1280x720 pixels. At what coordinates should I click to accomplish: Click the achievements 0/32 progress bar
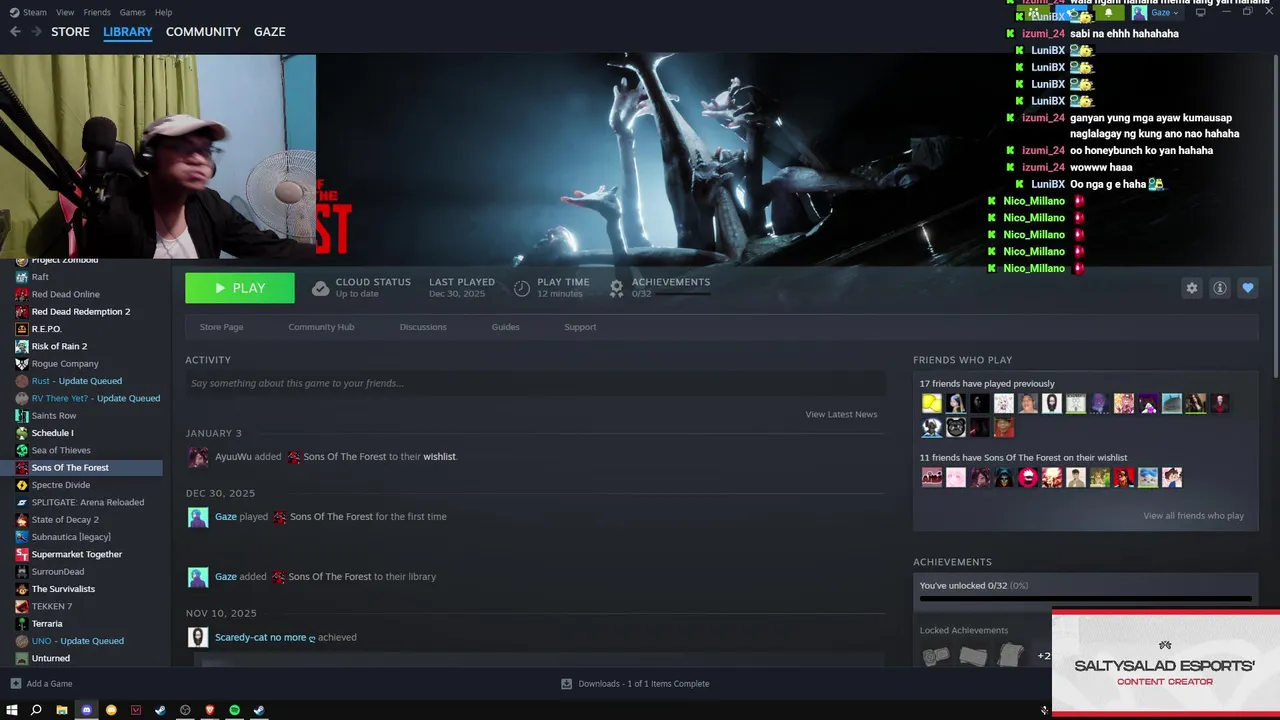pyautogui.click(x=1085, y=599)
